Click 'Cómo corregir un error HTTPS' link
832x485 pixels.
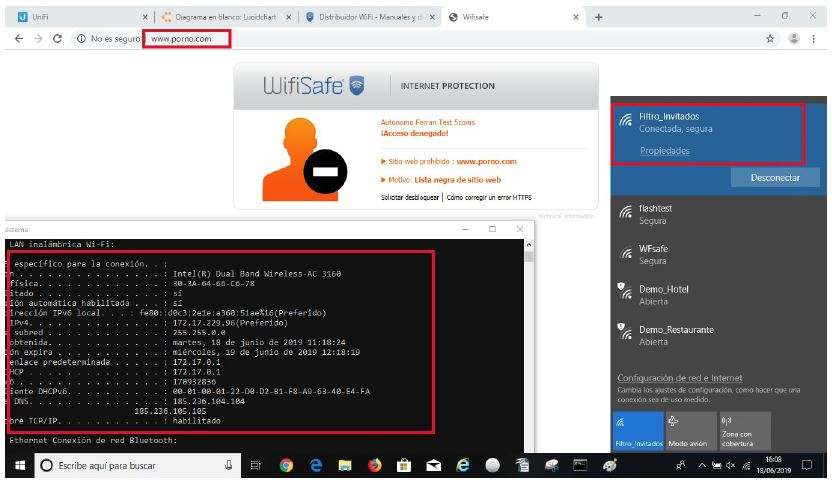pos(489,197)
